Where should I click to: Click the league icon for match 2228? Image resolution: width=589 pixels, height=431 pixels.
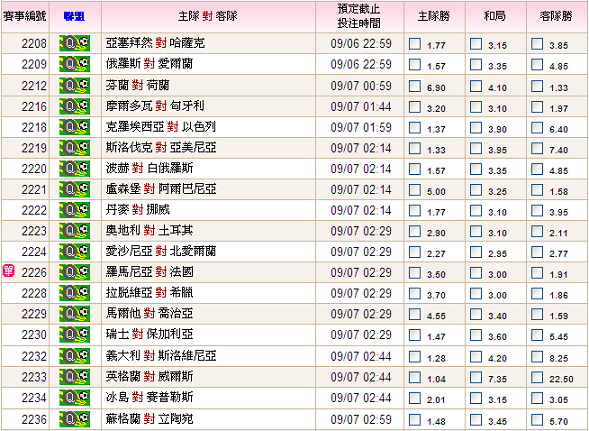74,293
